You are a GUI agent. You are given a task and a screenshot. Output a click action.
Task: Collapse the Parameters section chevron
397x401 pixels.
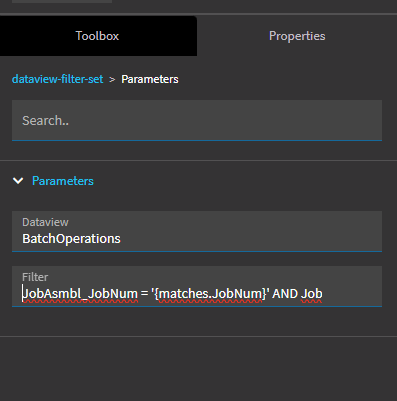[x=18, y=181]
